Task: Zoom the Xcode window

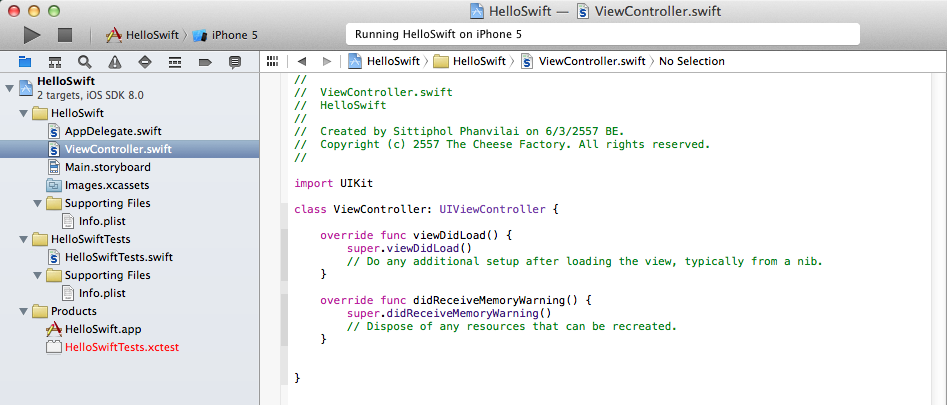Action: (x=54, y=10)
